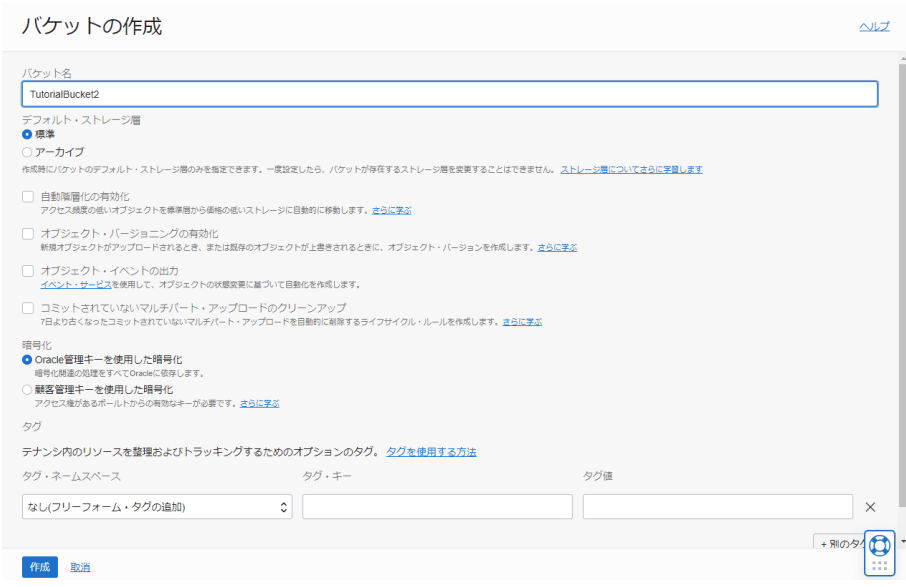The height and width of the screenshot is (587, 906).
Task: Click the タグを使用する方法 link
Action: [432, 451]
